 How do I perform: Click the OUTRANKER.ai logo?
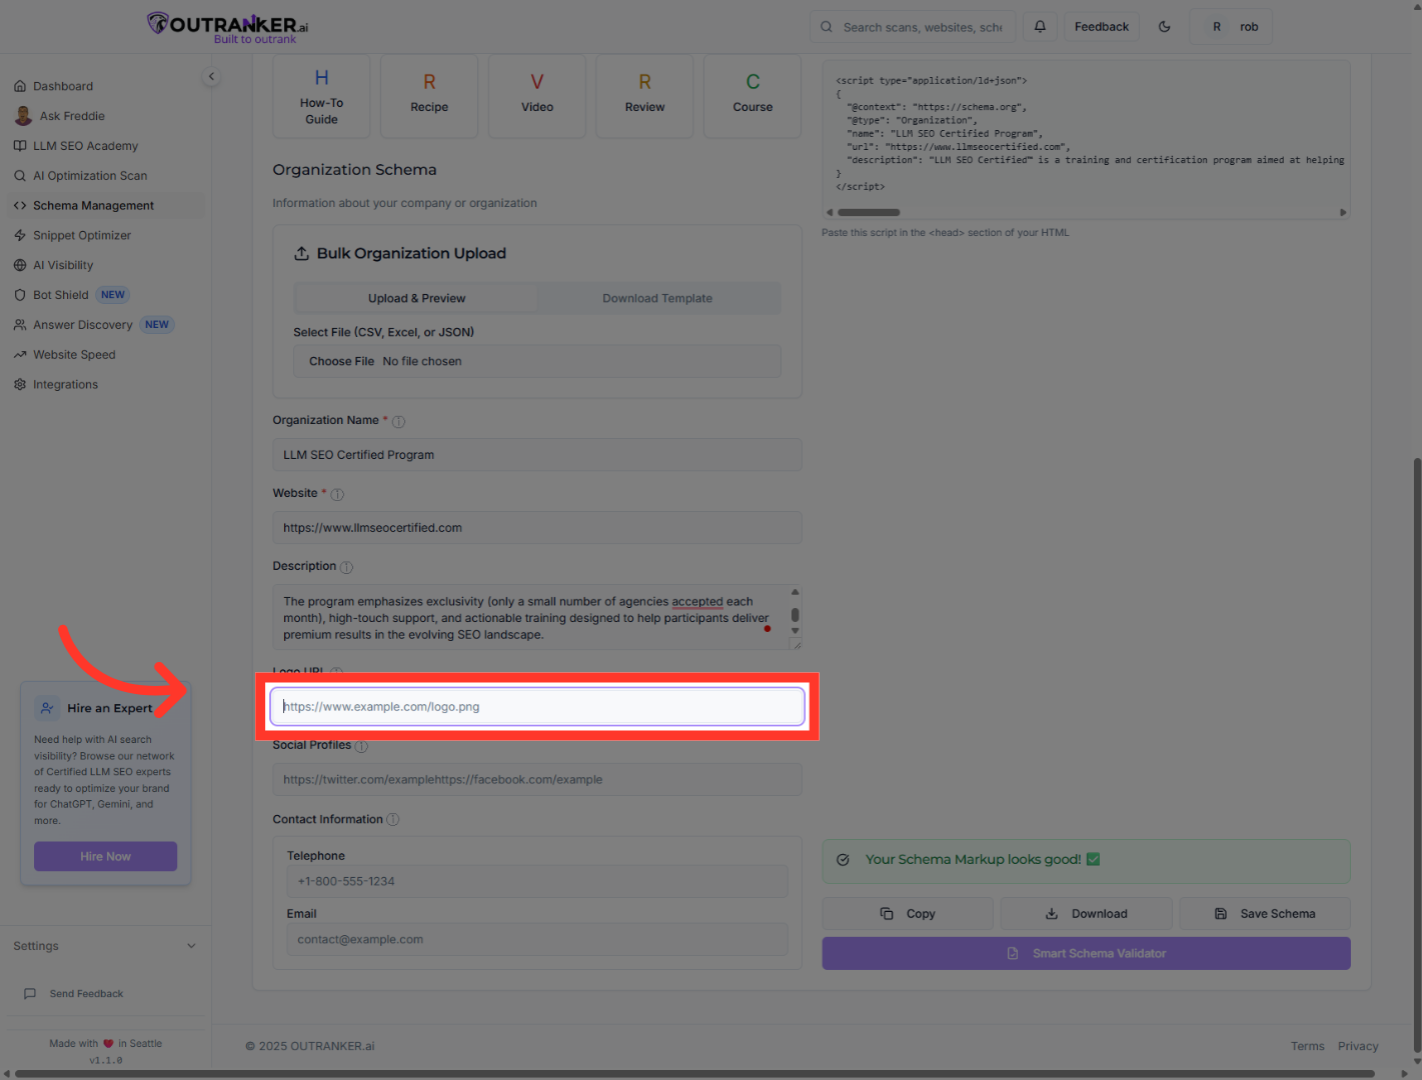click(228, 27)
